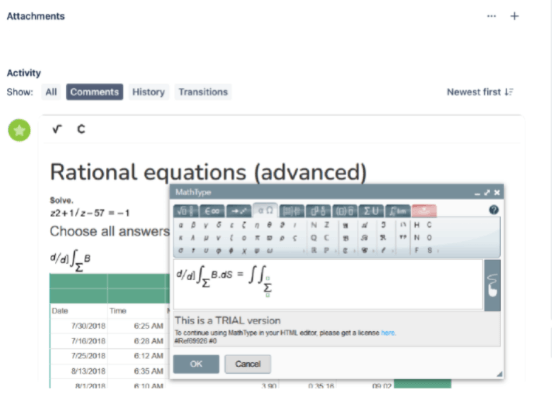Insert Greek letter rho

tap(282, 238)
